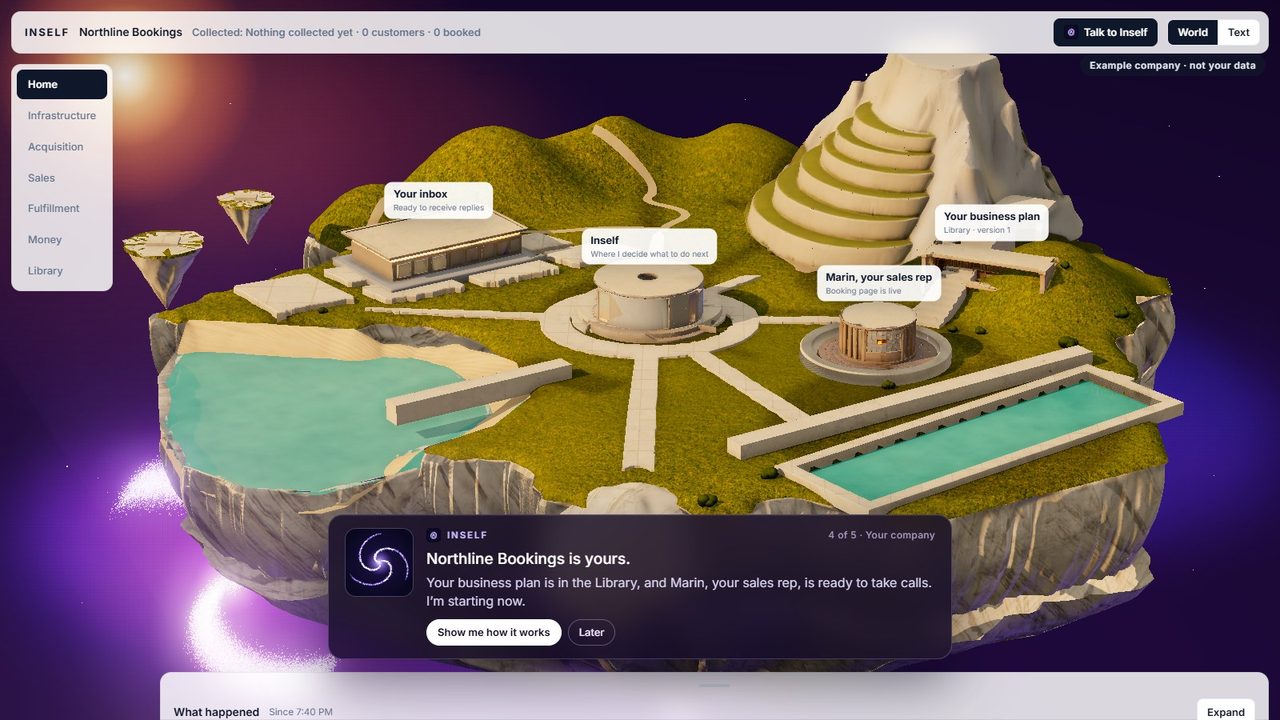Go to Home in sidebar
Image resolution: width=1280 pixels, height=720 pixels.
tap(62, 84)
